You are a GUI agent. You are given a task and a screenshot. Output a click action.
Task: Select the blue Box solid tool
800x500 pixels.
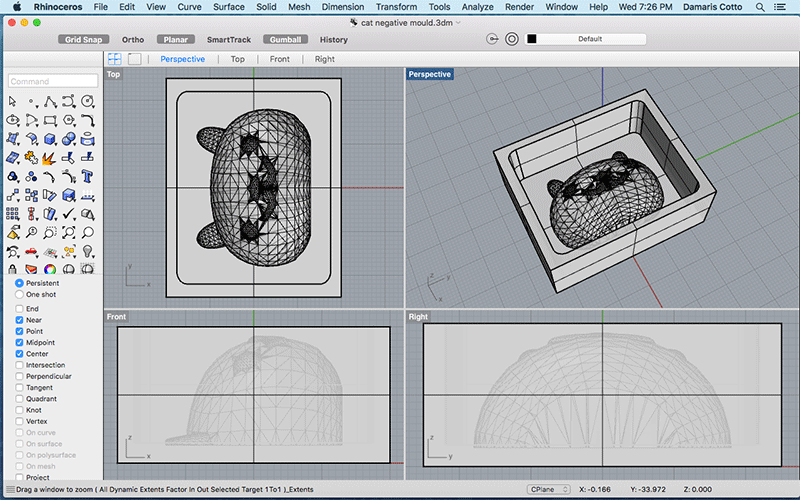[x=50, y=139]
